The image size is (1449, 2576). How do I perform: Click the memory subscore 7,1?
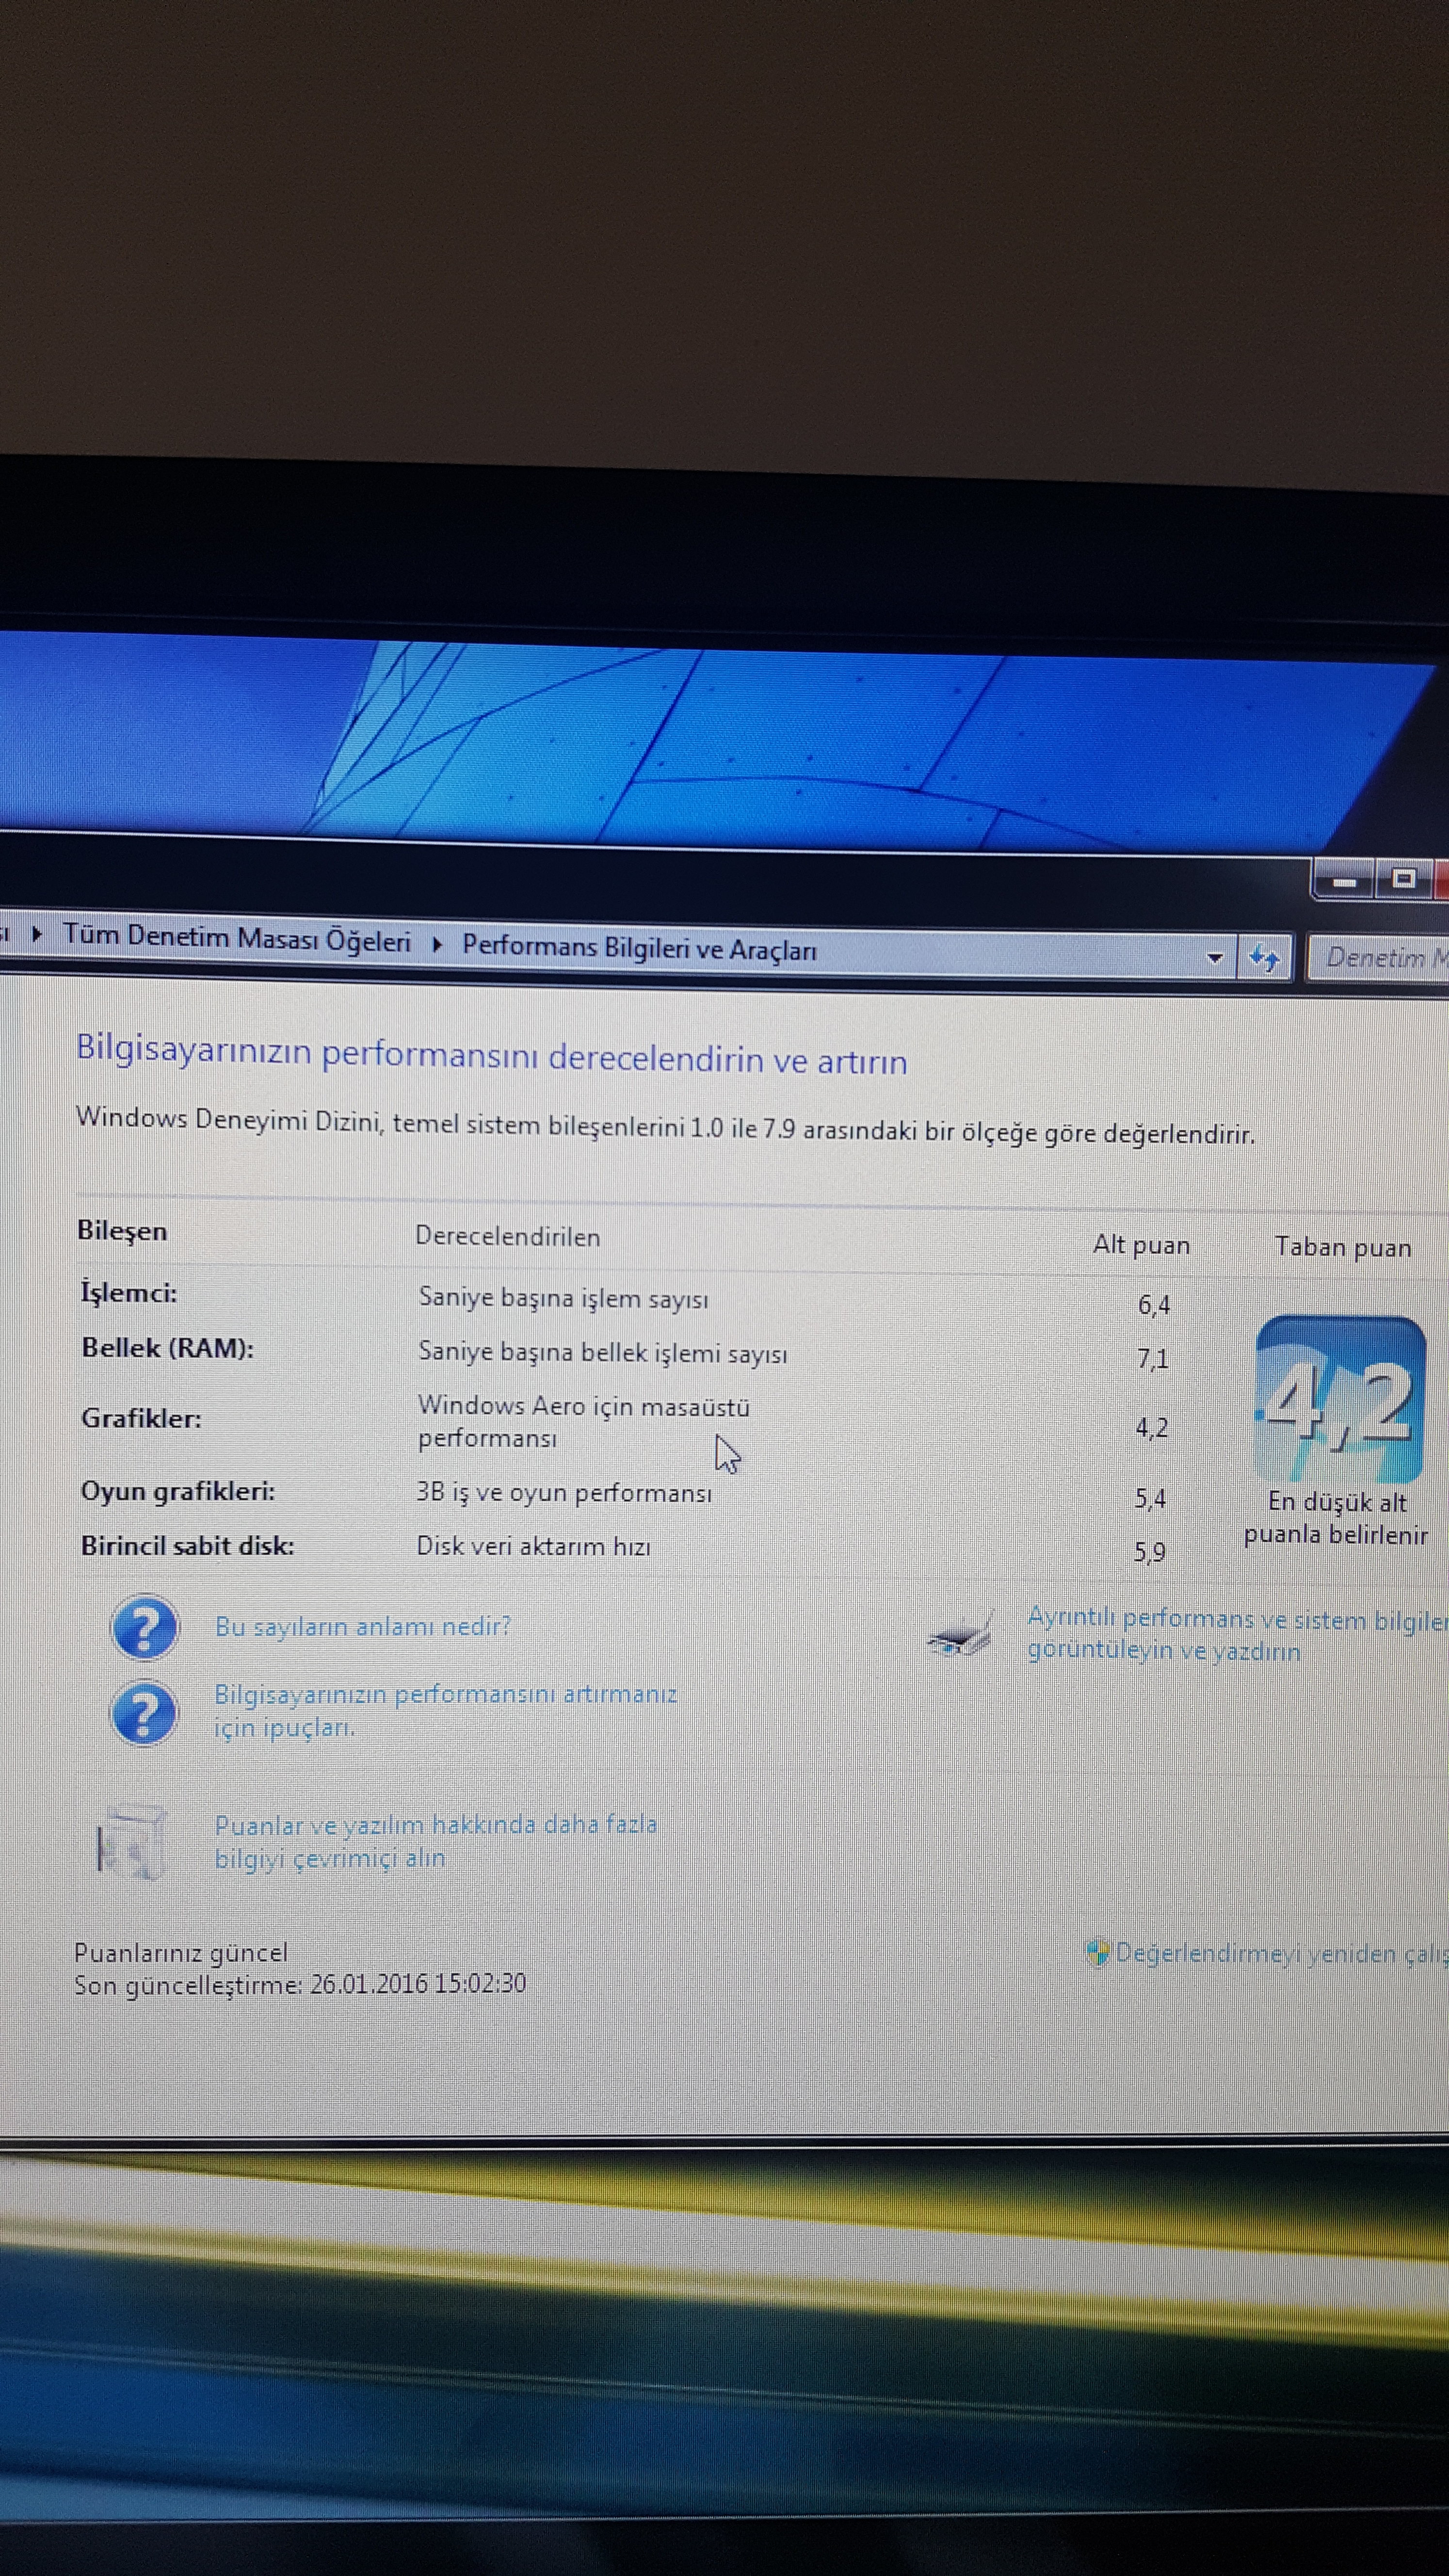(1152, 1359)
